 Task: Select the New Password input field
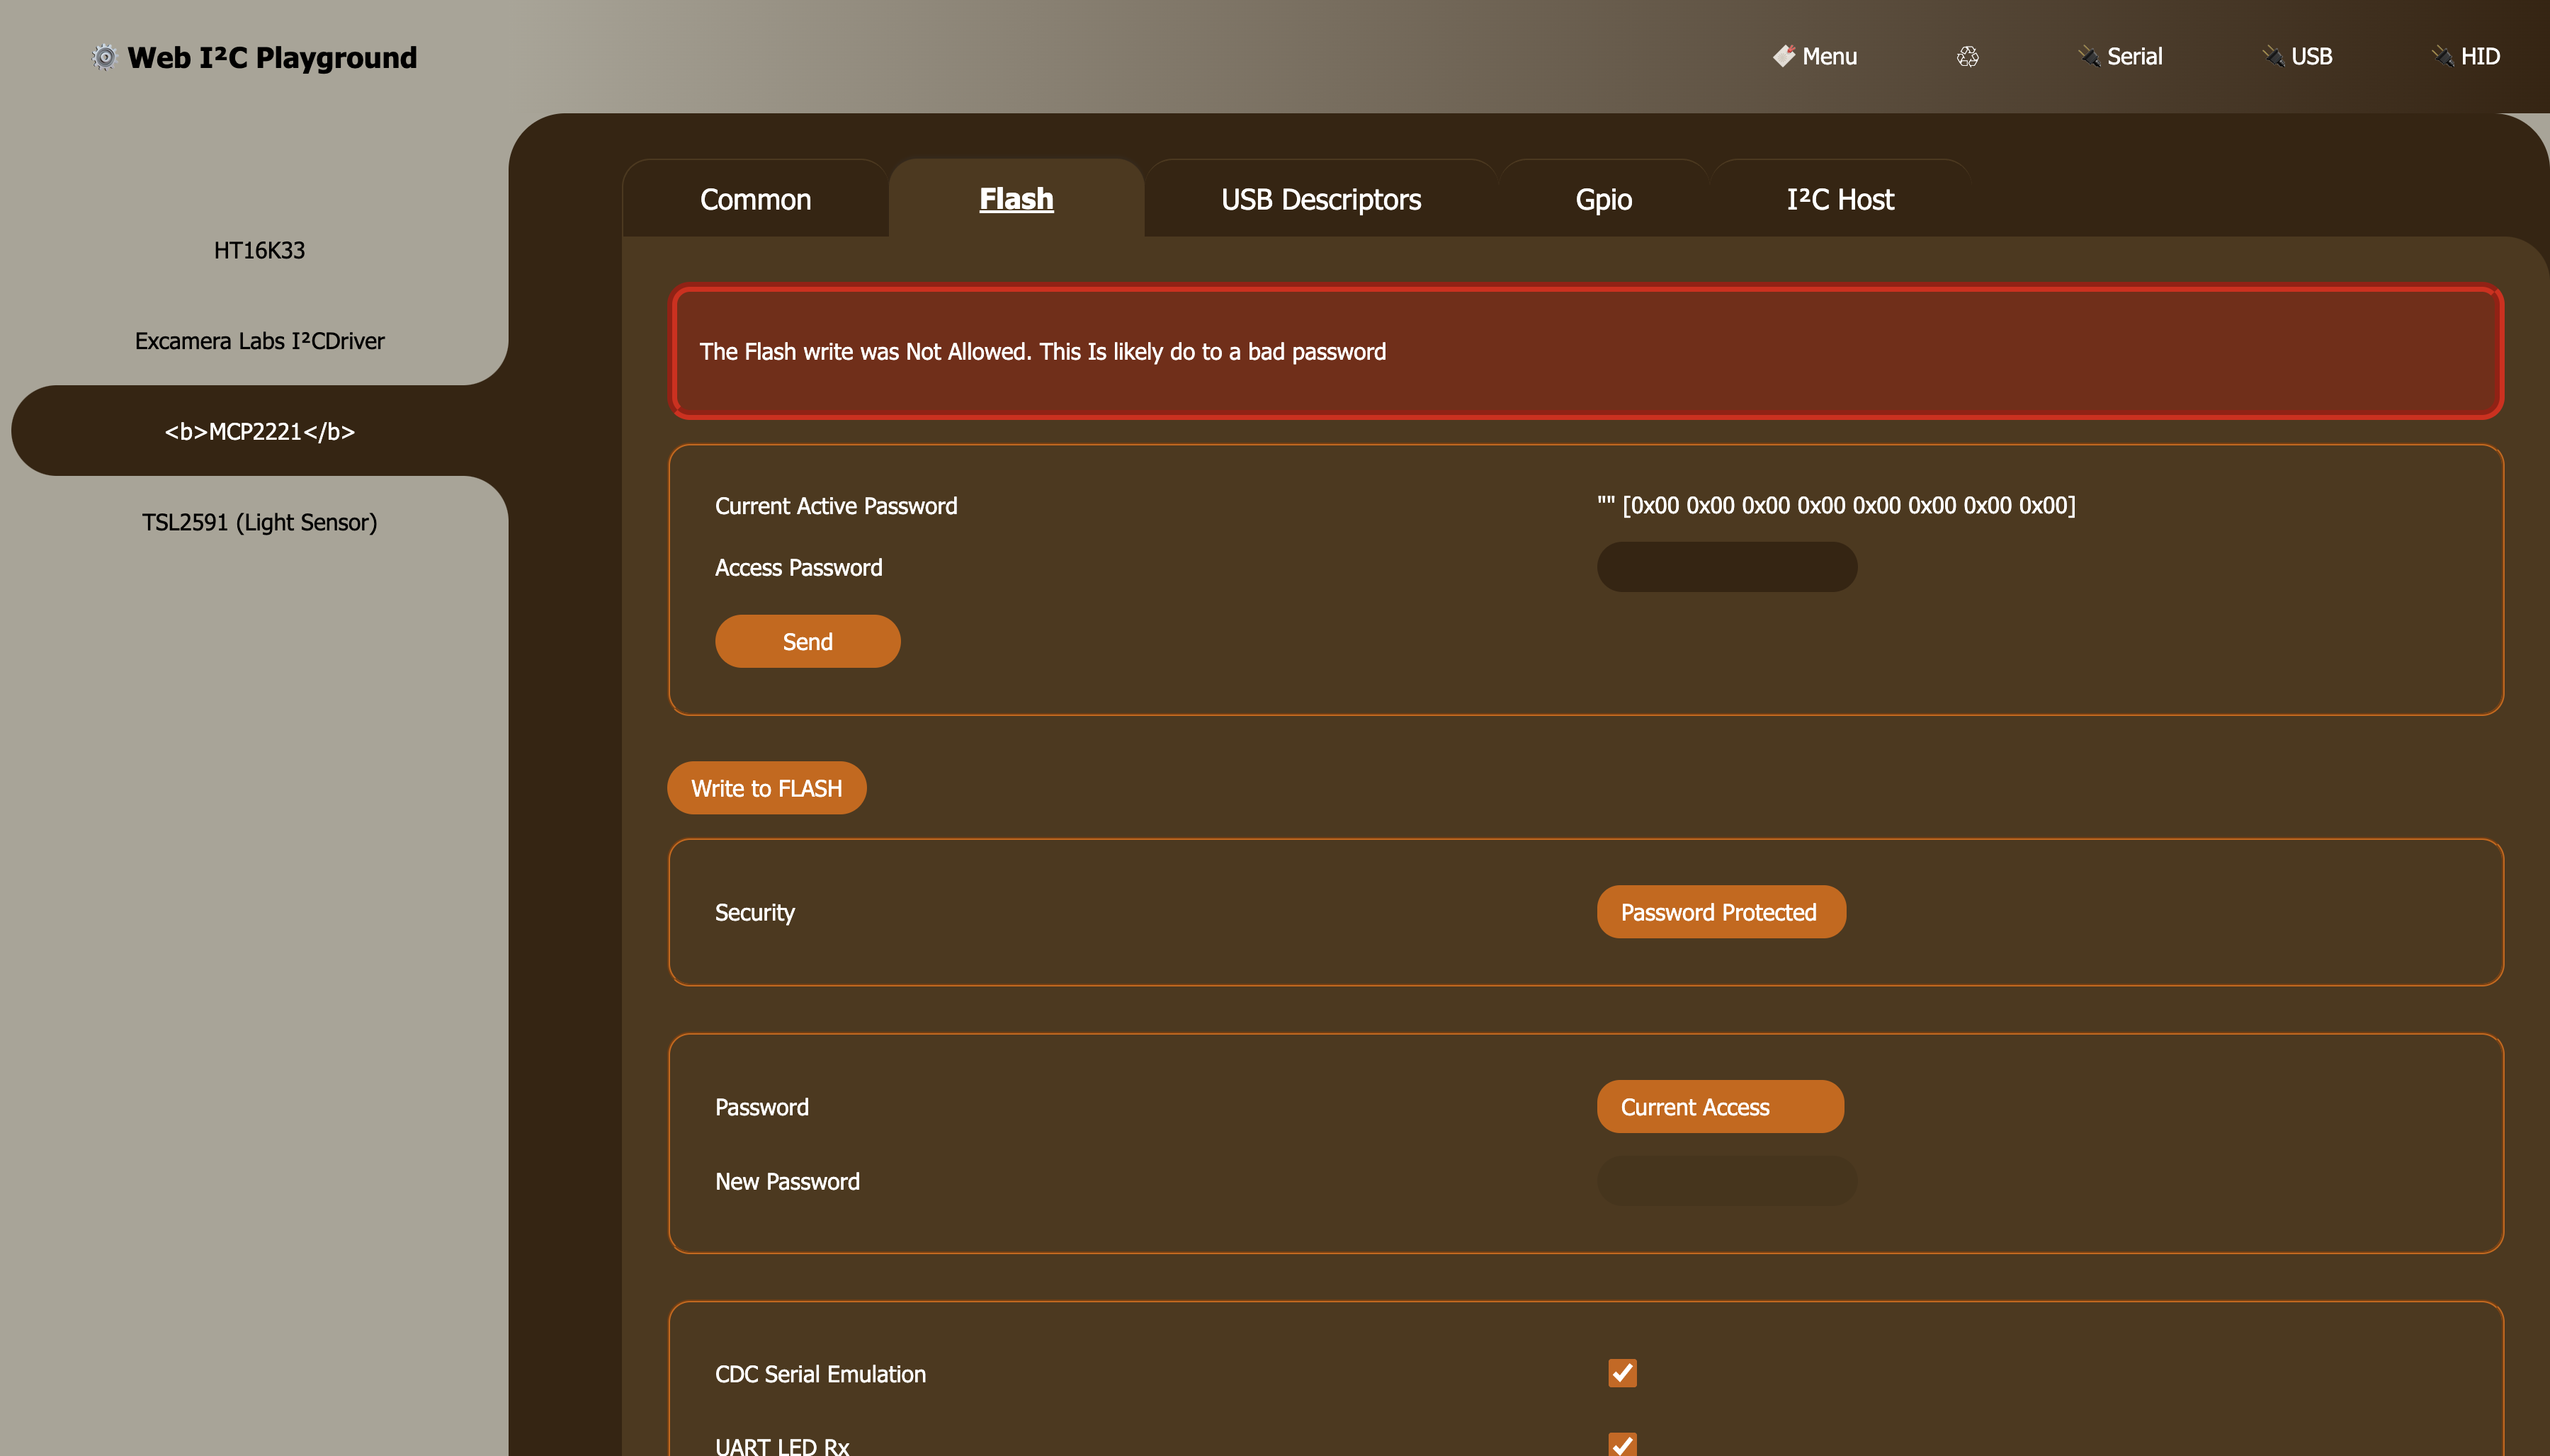point(1725,1181)
